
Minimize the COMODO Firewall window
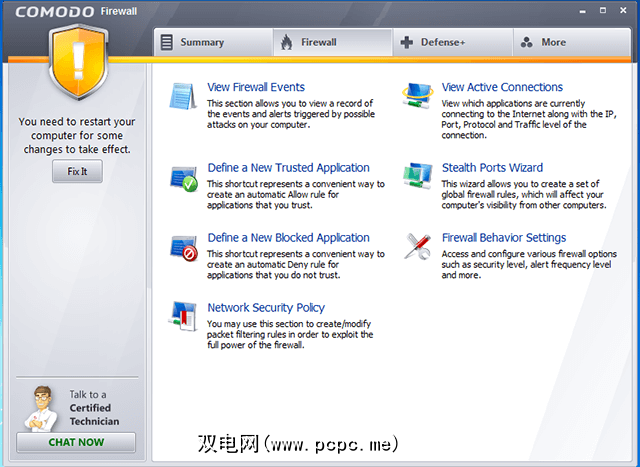582,11
